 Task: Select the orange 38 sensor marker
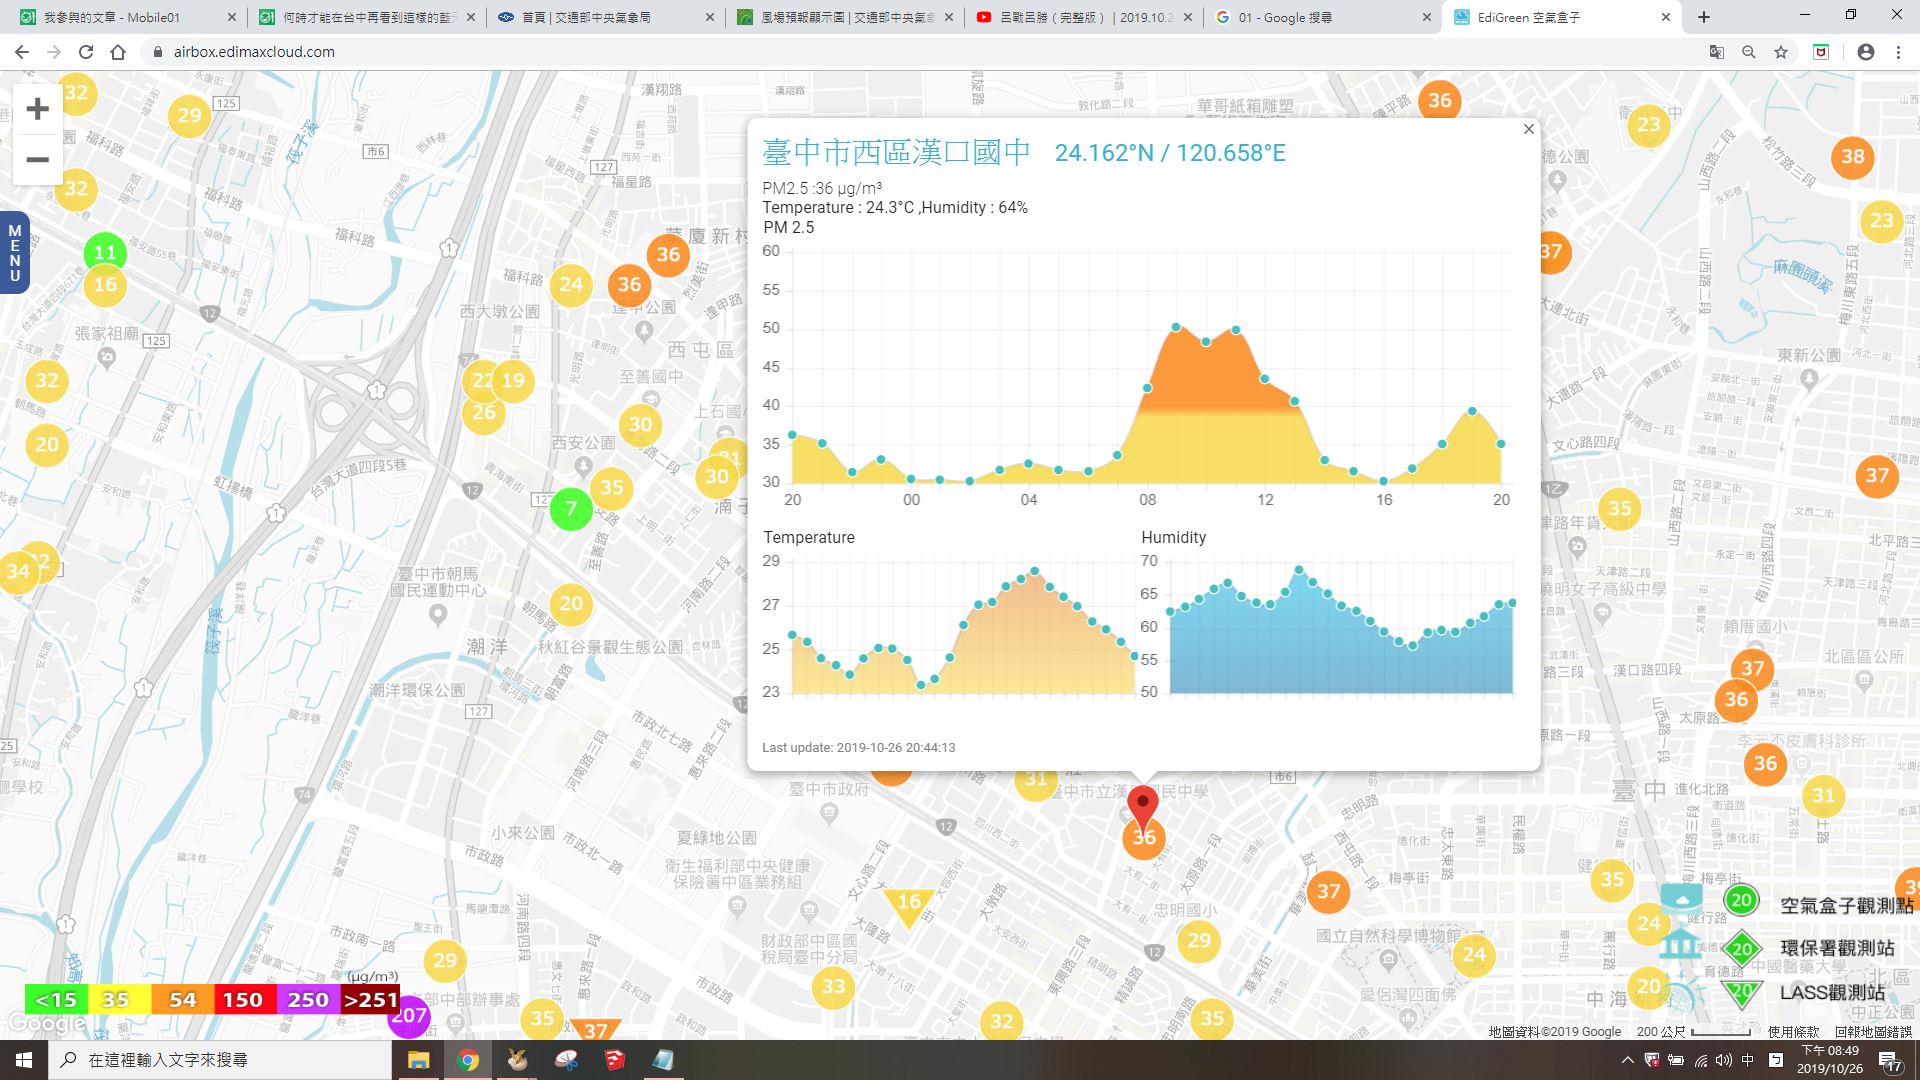(x=1852, y=156)
